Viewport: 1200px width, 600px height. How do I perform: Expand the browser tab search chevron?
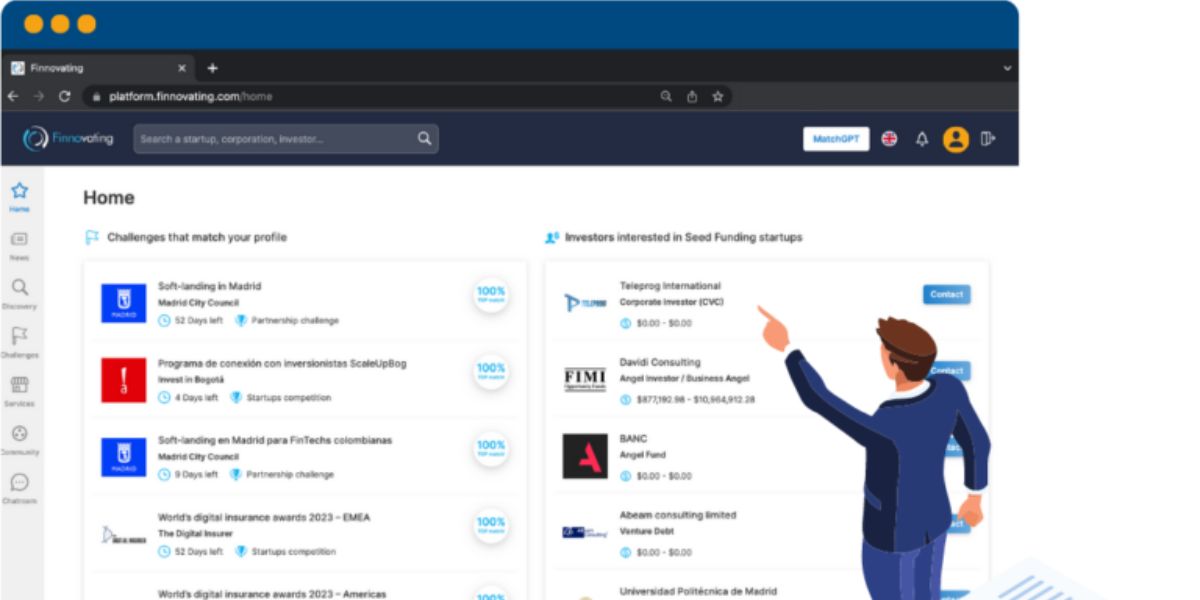[x=1006, y=68]
